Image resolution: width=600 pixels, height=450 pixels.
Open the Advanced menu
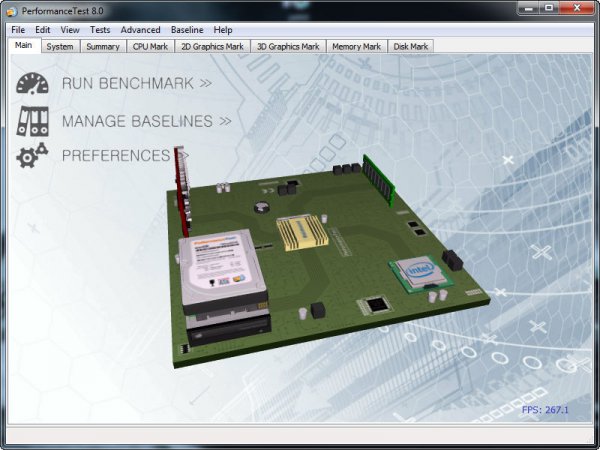point(140,30)
